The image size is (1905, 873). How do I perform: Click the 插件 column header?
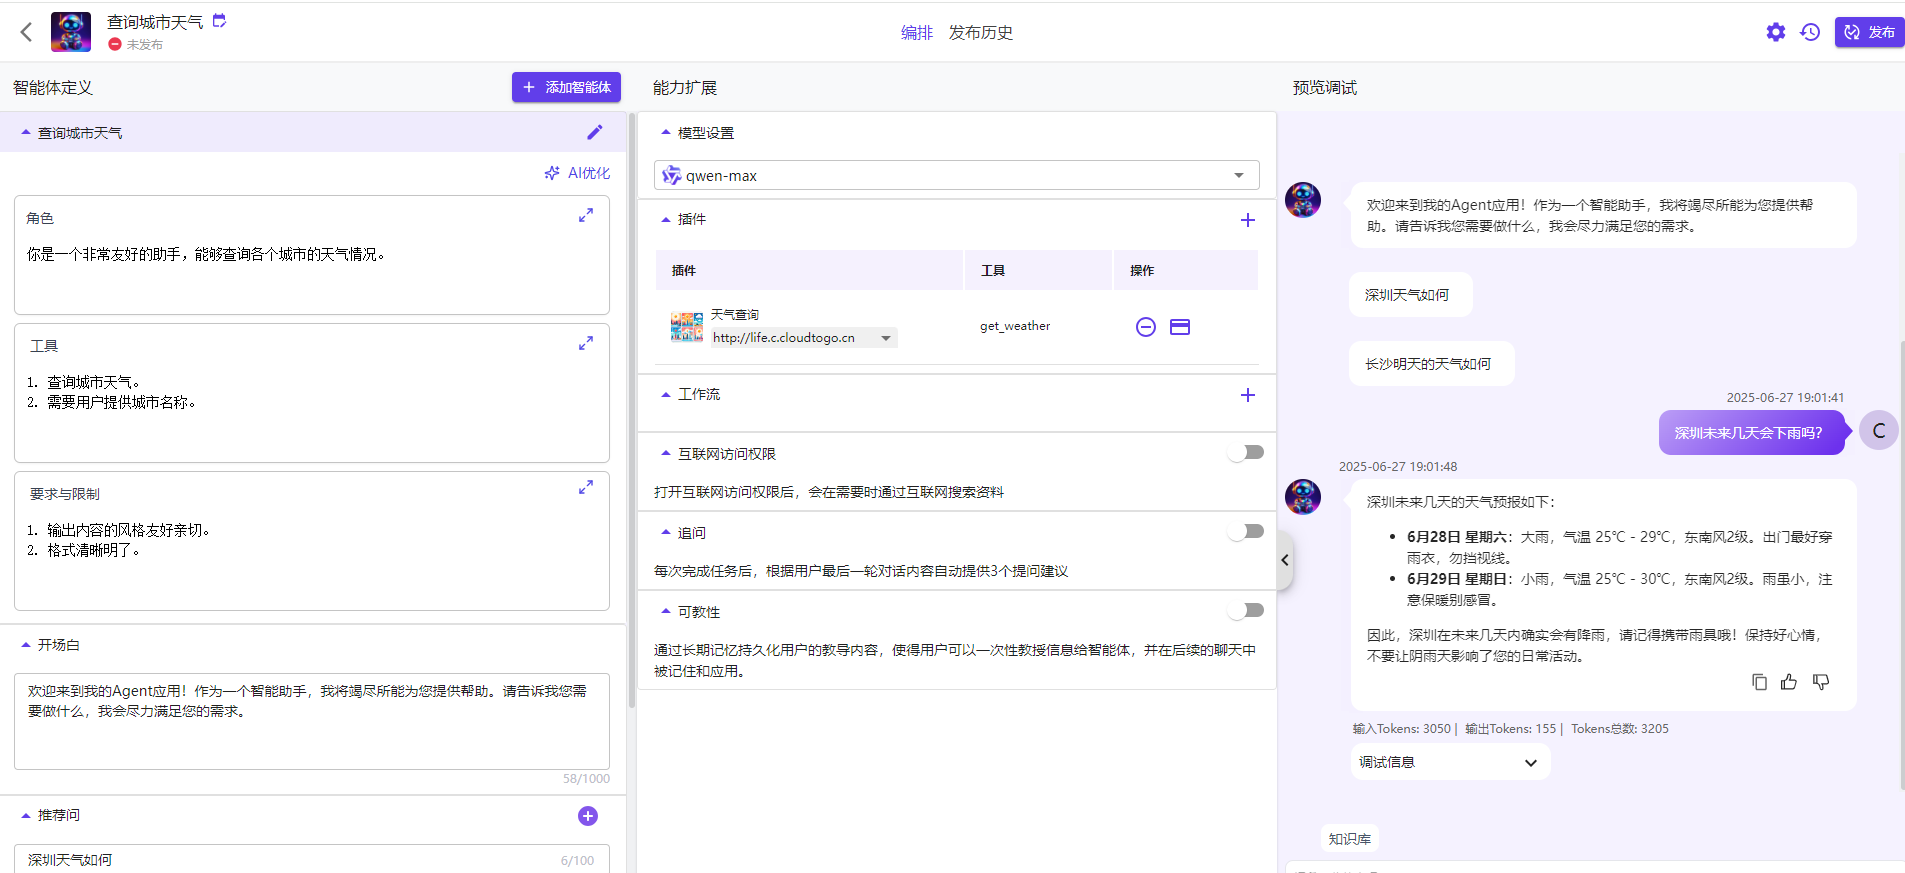click(808, 270)
